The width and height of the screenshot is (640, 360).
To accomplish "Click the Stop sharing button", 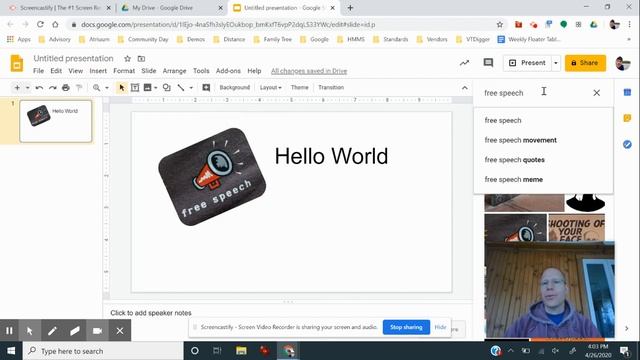I will (406, 327).
